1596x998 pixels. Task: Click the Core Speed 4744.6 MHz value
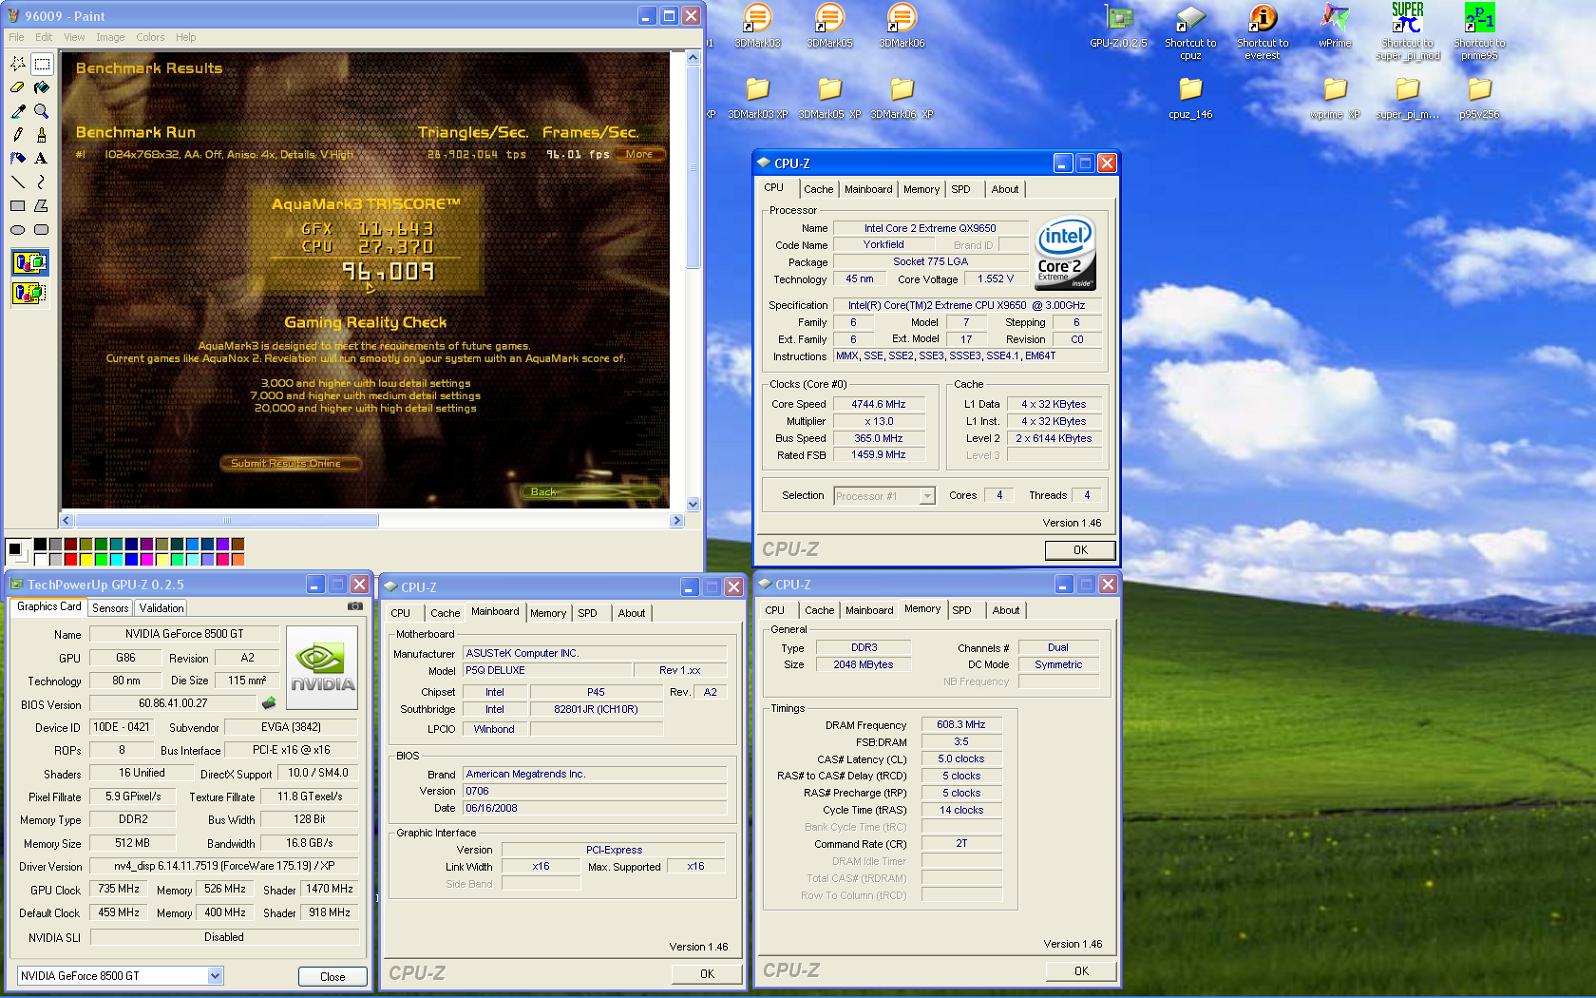880,405
